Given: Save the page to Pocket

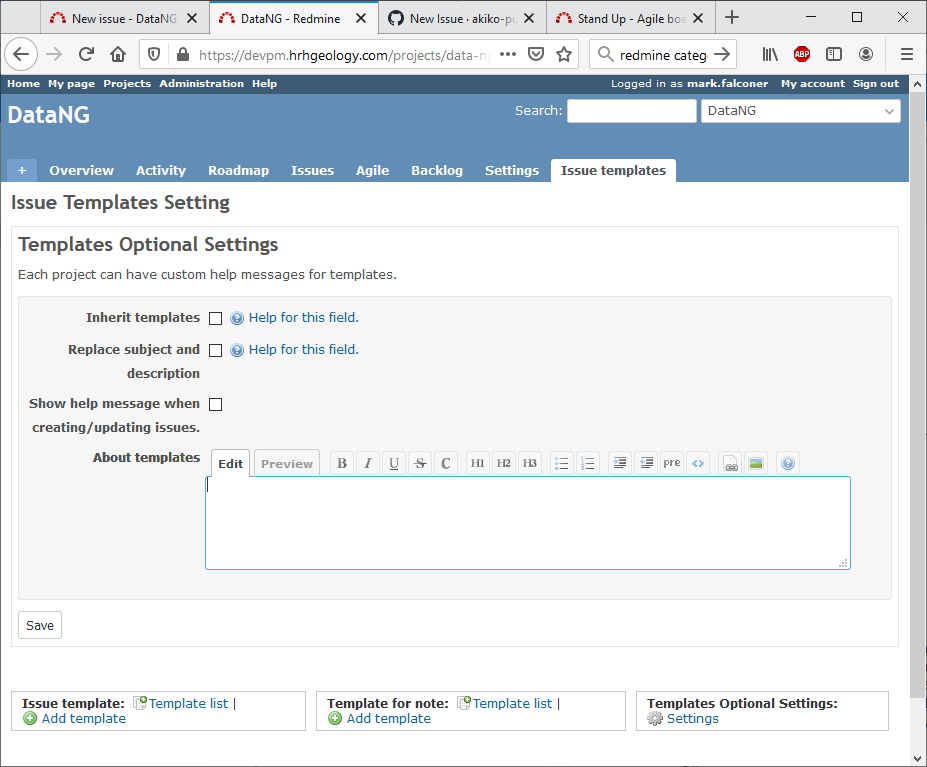Looking at the screenshot, I should 536,54.
